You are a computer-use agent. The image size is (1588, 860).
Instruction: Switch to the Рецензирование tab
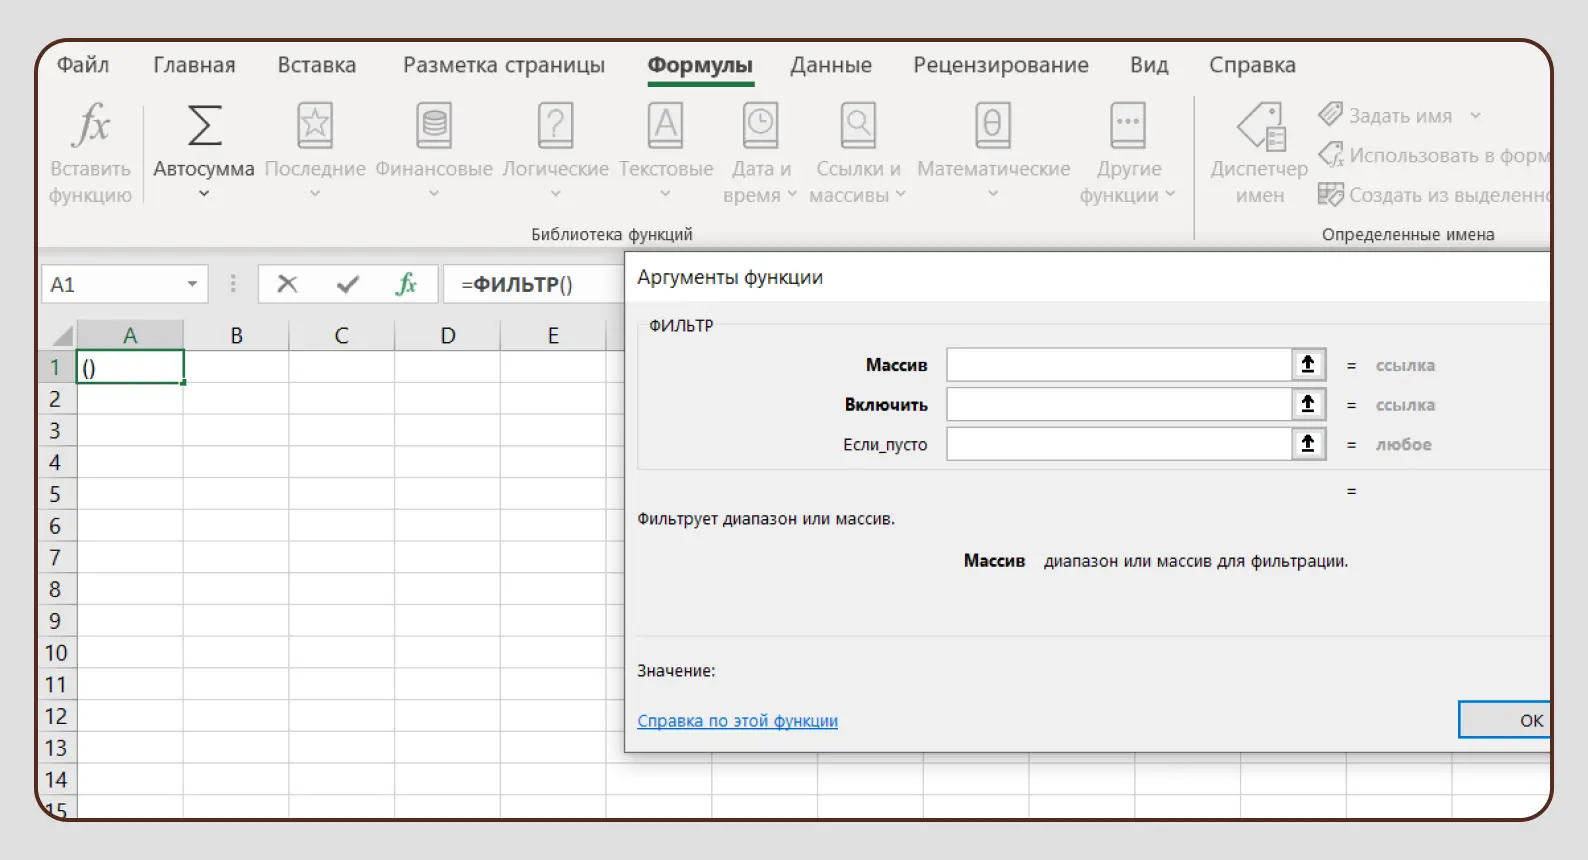pyautogui.click(x=1001, y=65)
